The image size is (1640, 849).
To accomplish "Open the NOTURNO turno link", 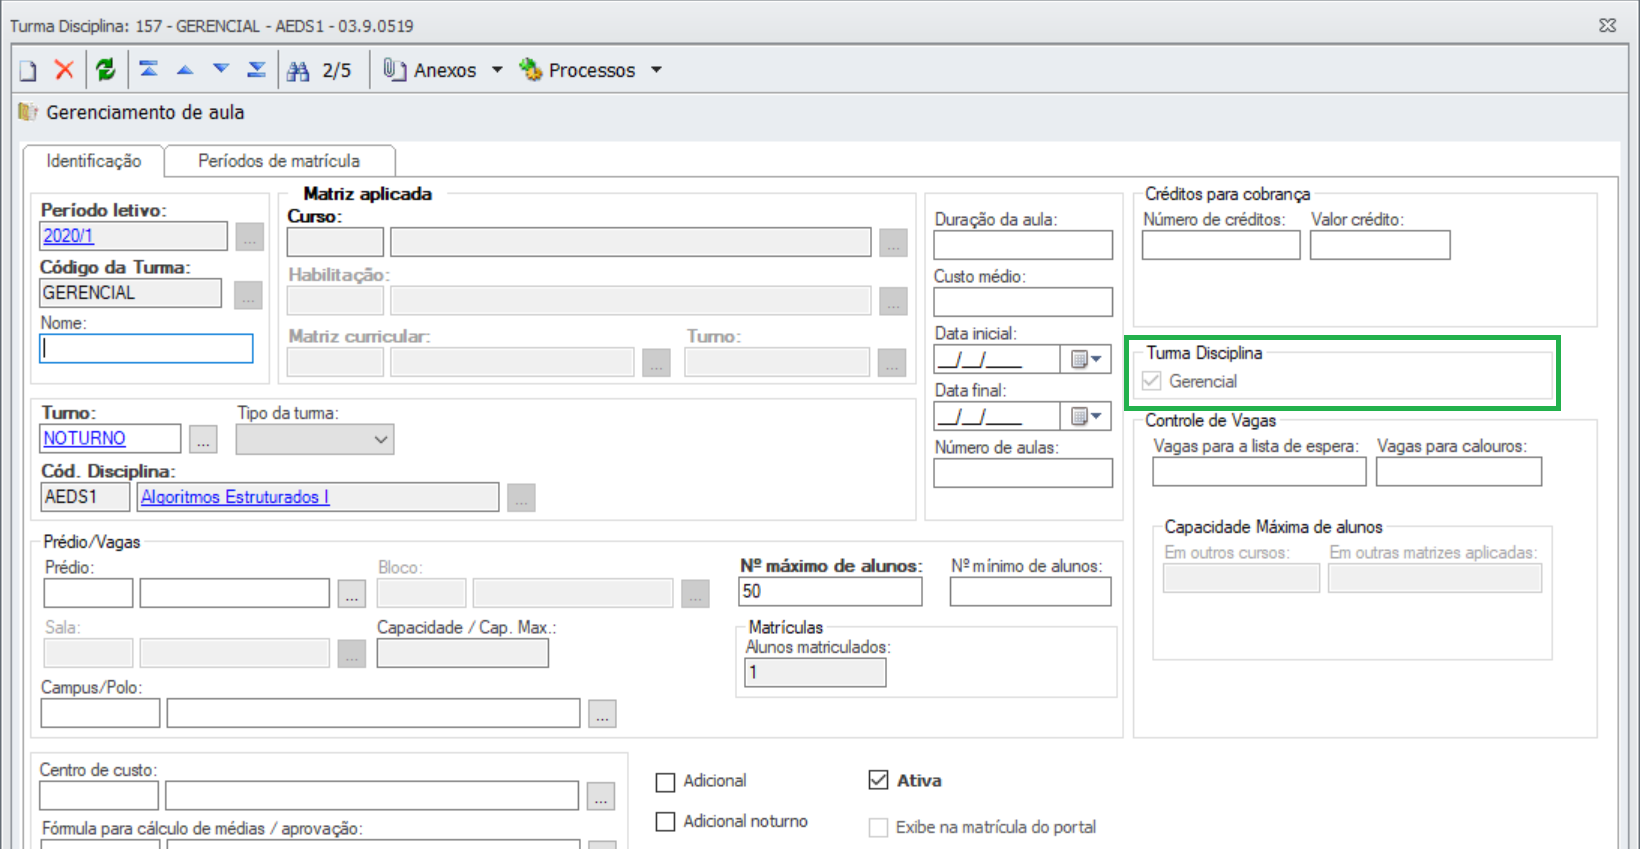I will [84, 438].
